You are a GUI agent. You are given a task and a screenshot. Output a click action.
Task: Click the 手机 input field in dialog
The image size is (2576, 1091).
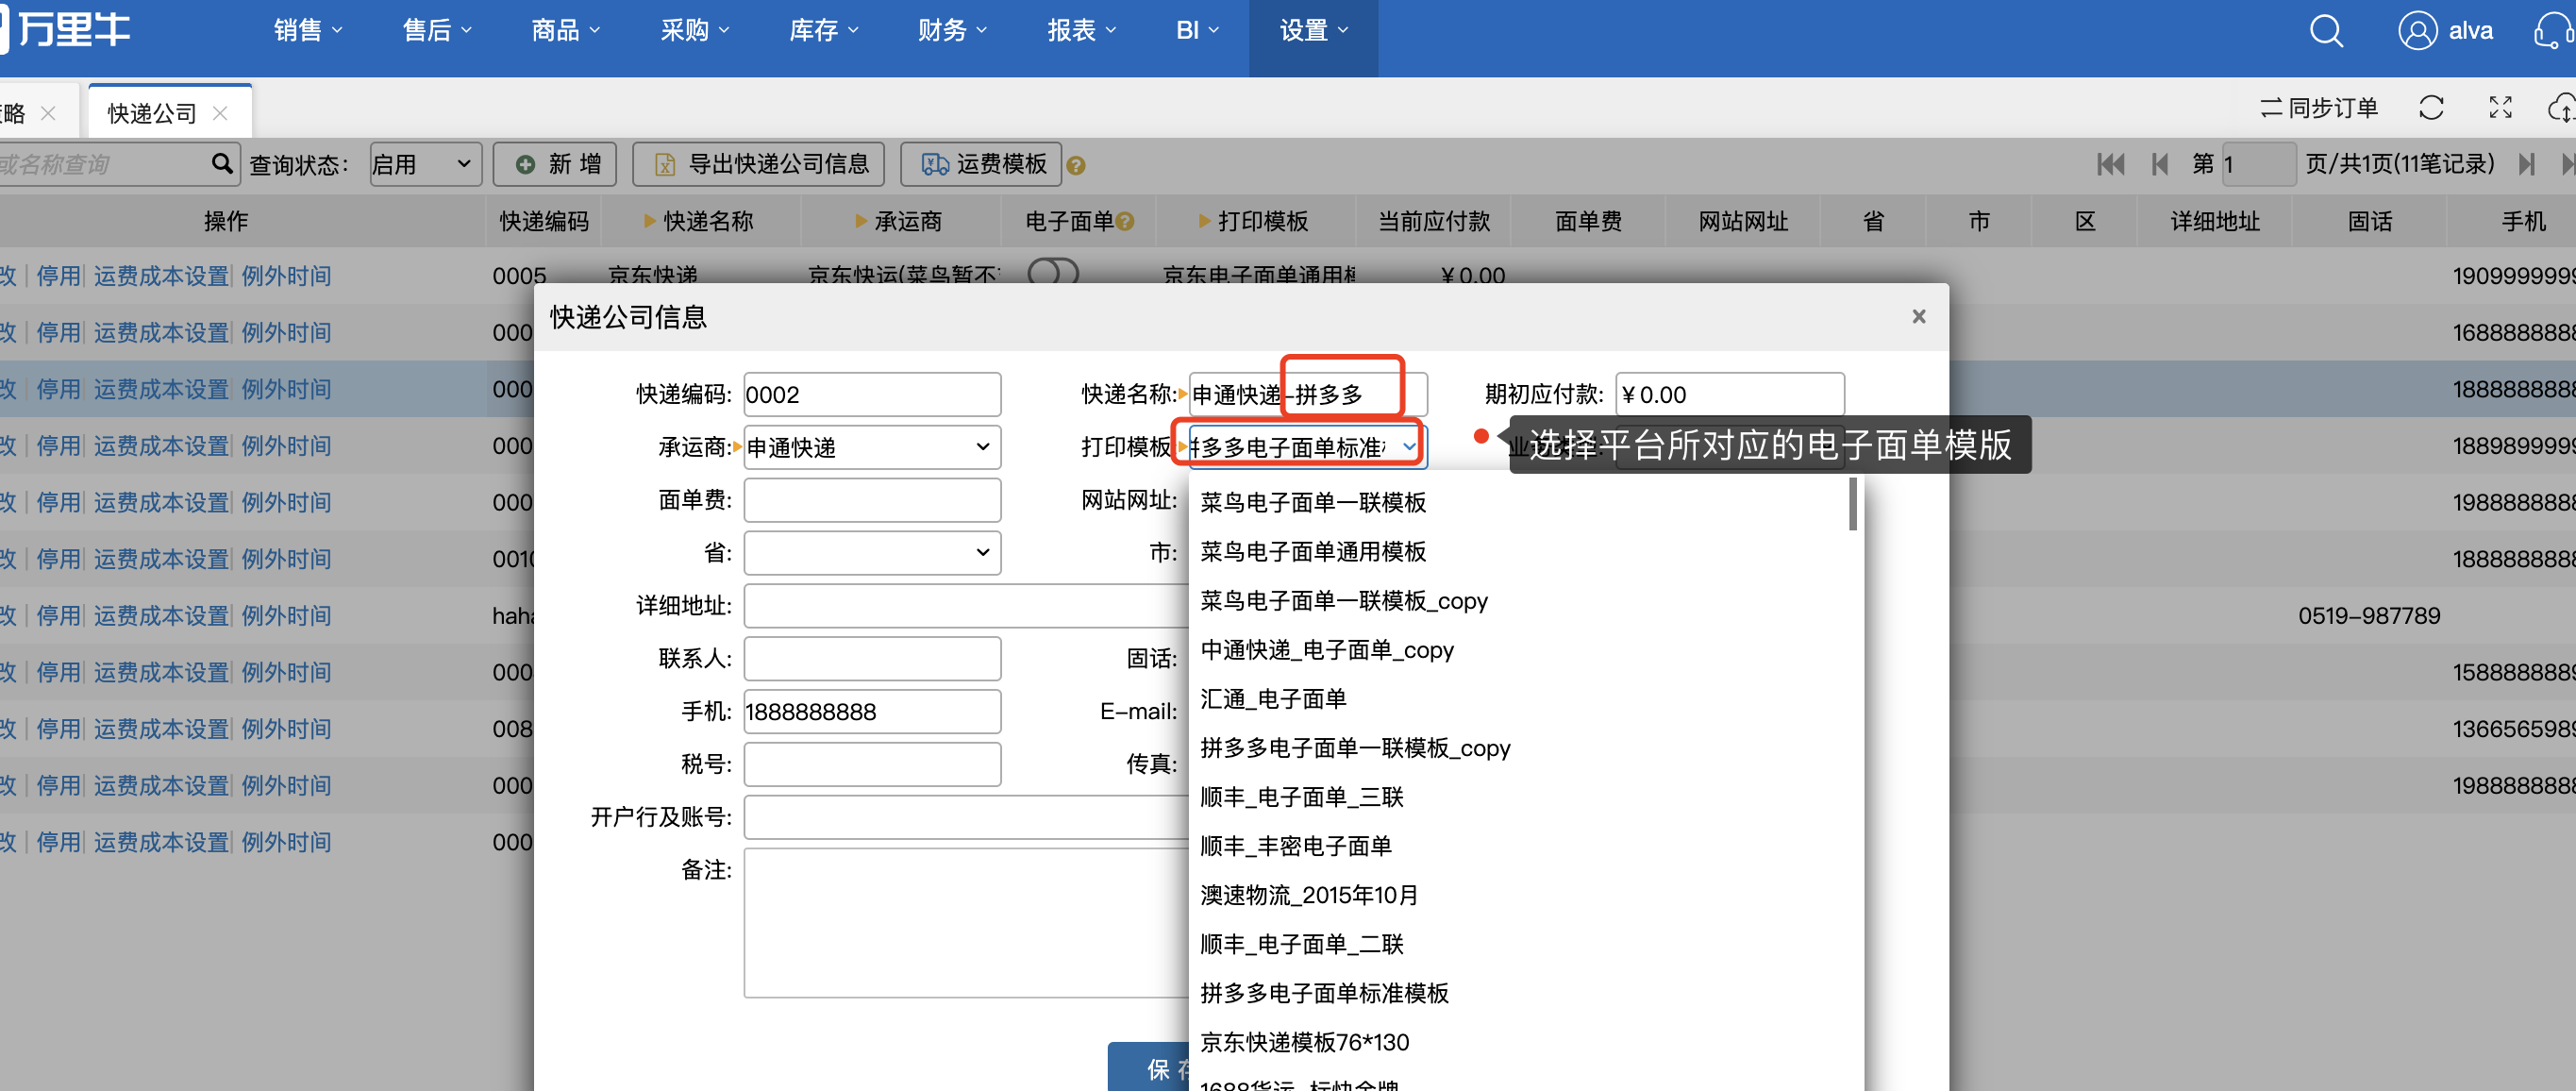871,711
